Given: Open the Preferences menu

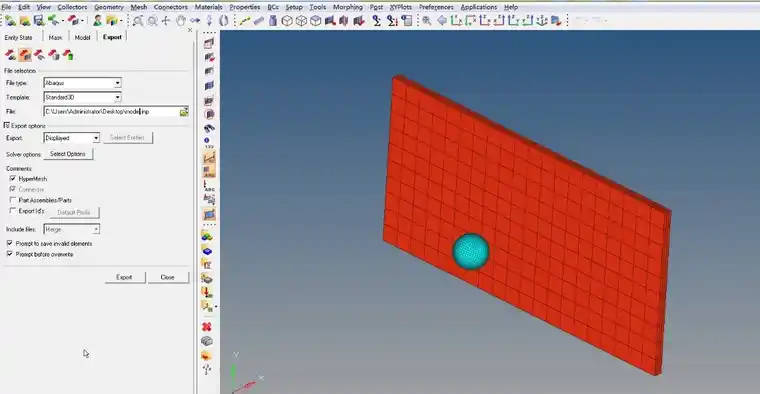Looking at the screenshot, I should point(436,7).
